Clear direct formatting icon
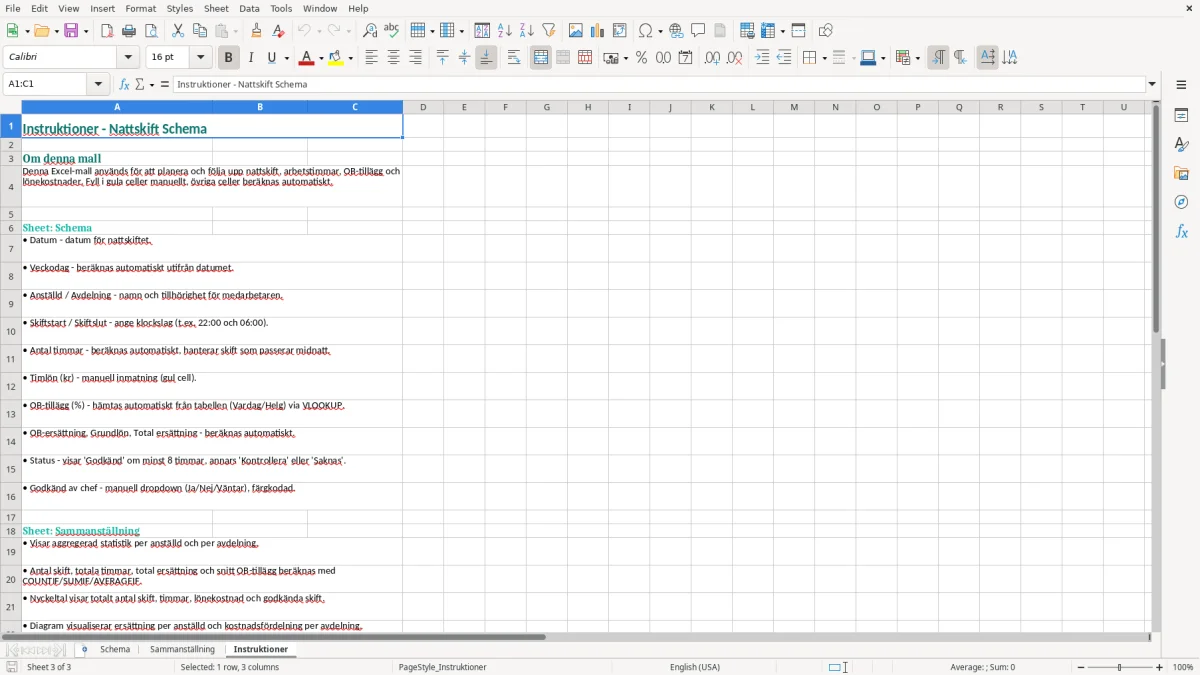1200x675 pixels. click(278, 31)
